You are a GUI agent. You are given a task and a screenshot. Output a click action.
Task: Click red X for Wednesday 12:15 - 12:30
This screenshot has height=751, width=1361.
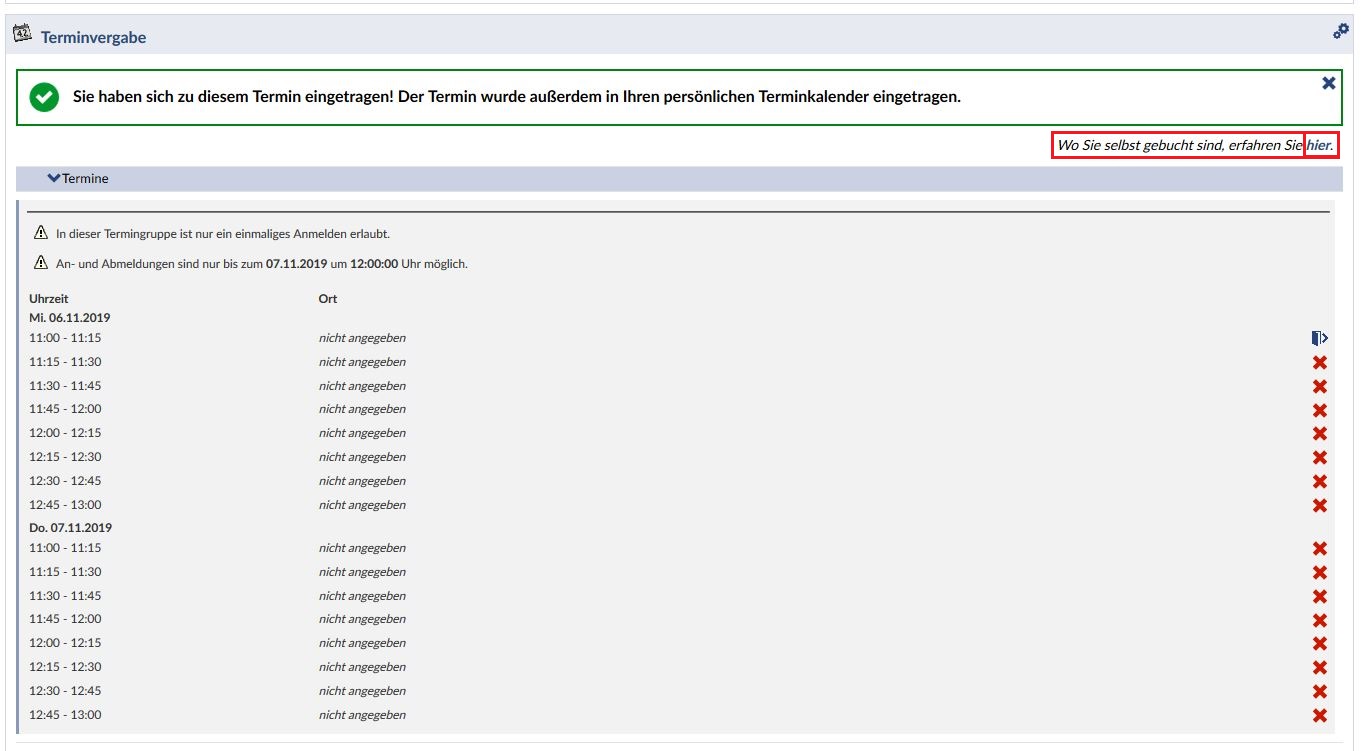point(1319,458)
